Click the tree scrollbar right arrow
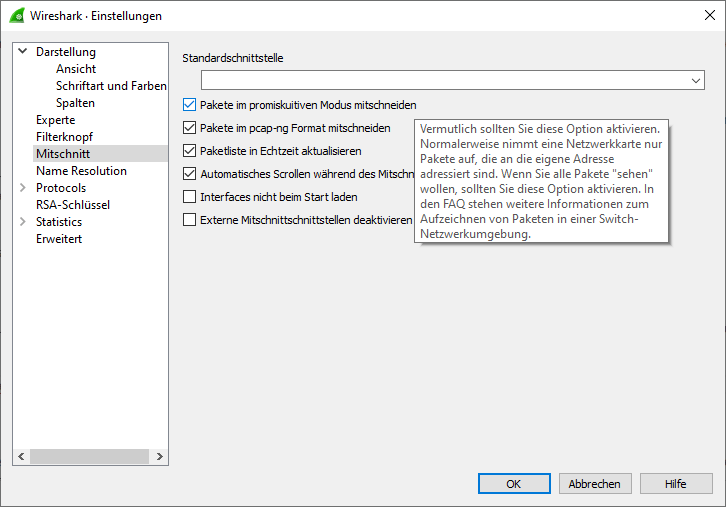Image resolution: width=726 pixels, height=507 pixels. [160, 457]
